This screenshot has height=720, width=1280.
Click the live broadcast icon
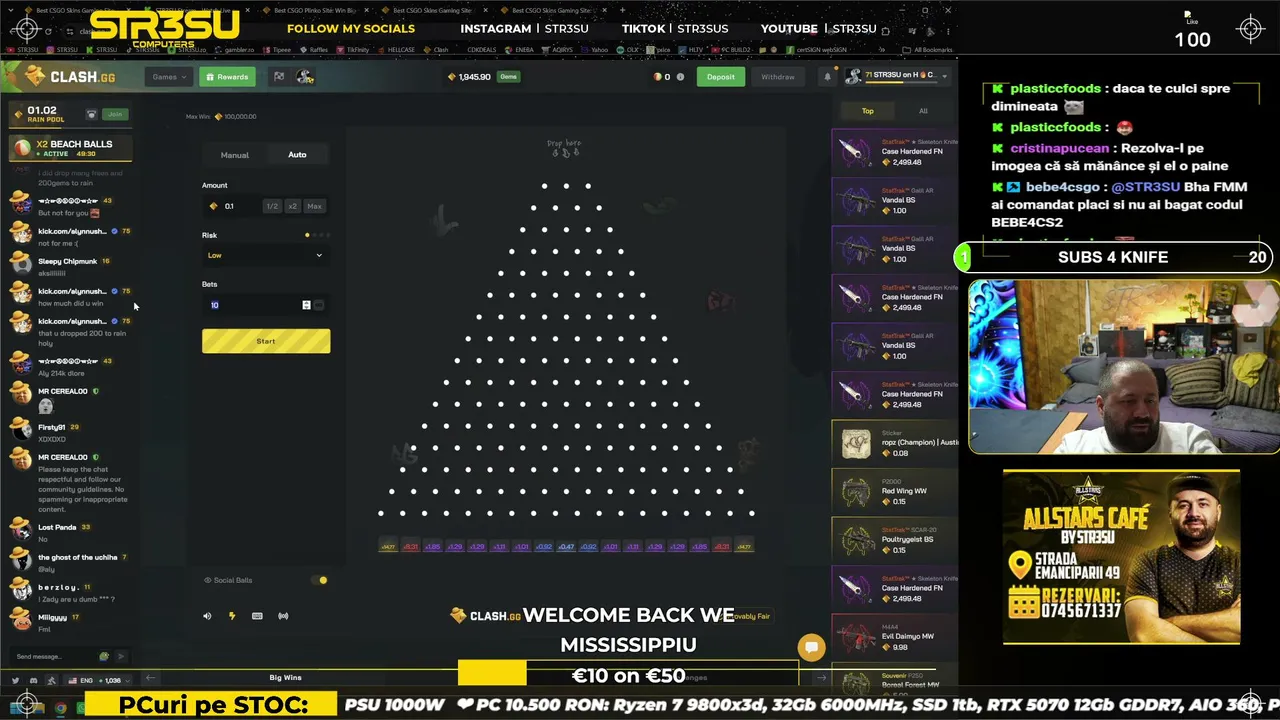(x=283, y=616)
